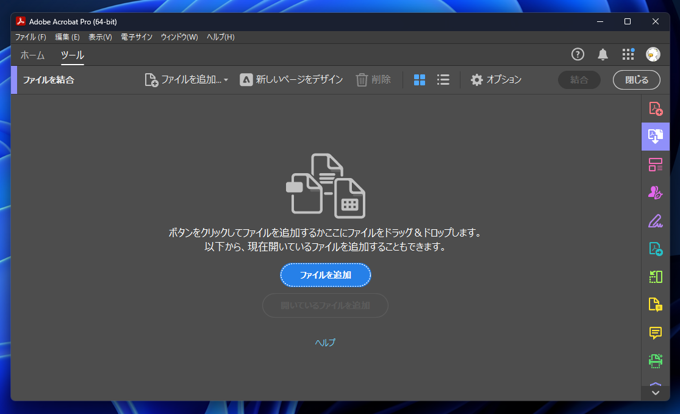Viewport: 680px width, 414px height.
Task: Switch to the ホーム tab
Action: pos(33,55)
